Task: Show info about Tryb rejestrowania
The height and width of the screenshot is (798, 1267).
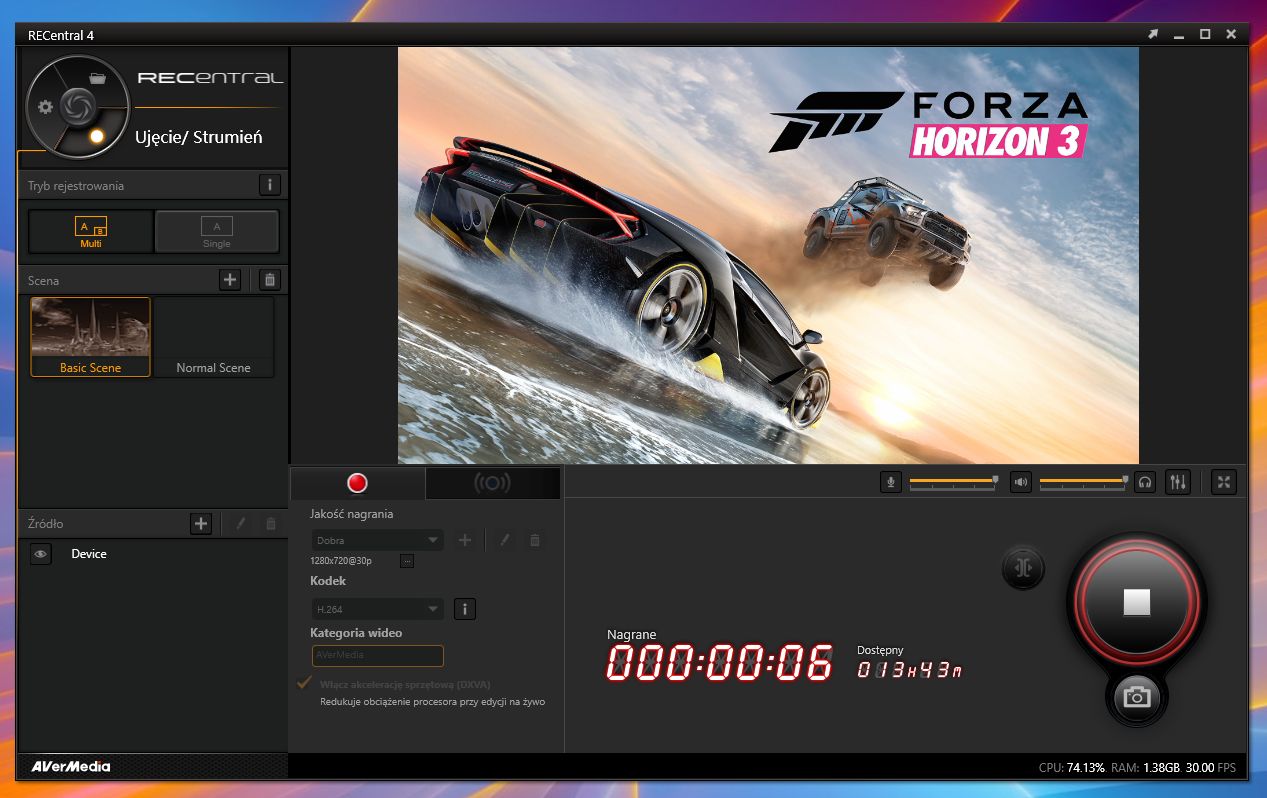Action: coord(269,185)
